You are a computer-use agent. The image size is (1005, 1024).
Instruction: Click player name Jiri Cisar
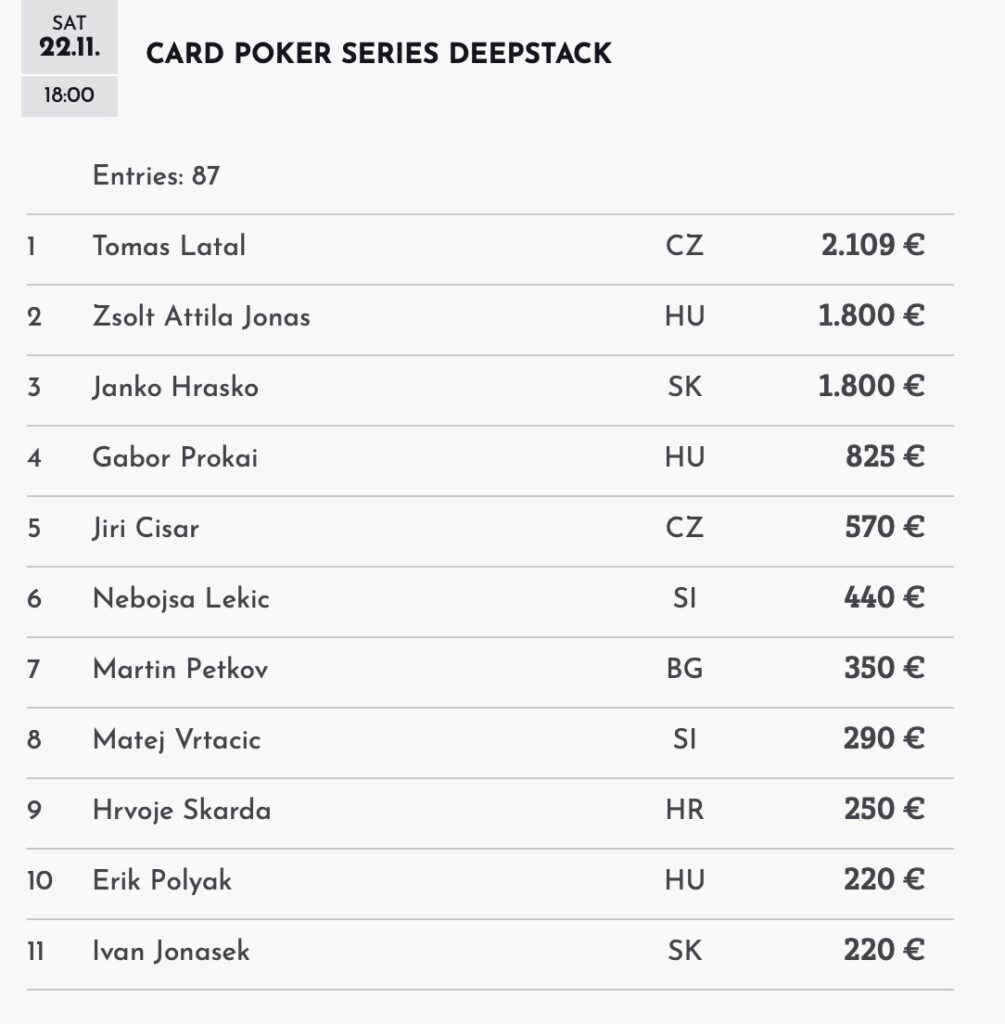[146, 528]
